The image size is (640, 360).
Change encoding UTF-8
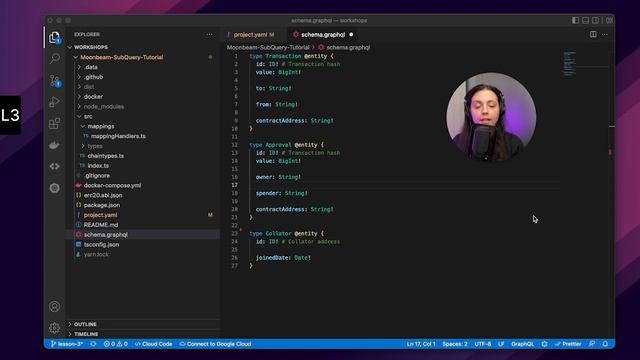coord(482,344)
